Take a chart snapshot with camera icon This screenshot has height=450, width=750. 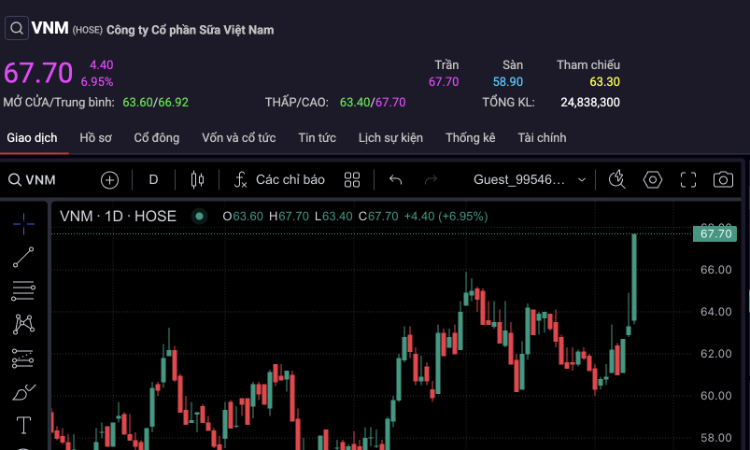(723, 180)
